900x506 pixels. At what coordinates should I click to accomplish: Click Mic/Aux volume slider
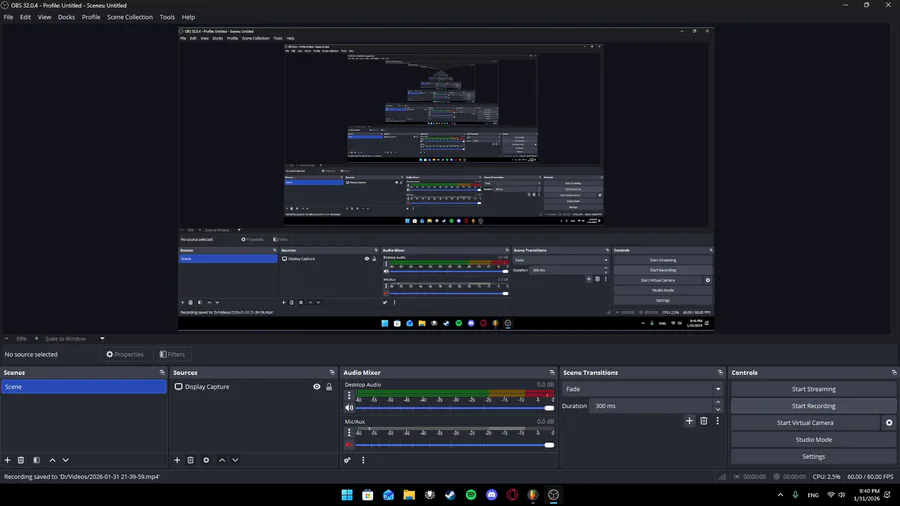click(x=455, y=445)
